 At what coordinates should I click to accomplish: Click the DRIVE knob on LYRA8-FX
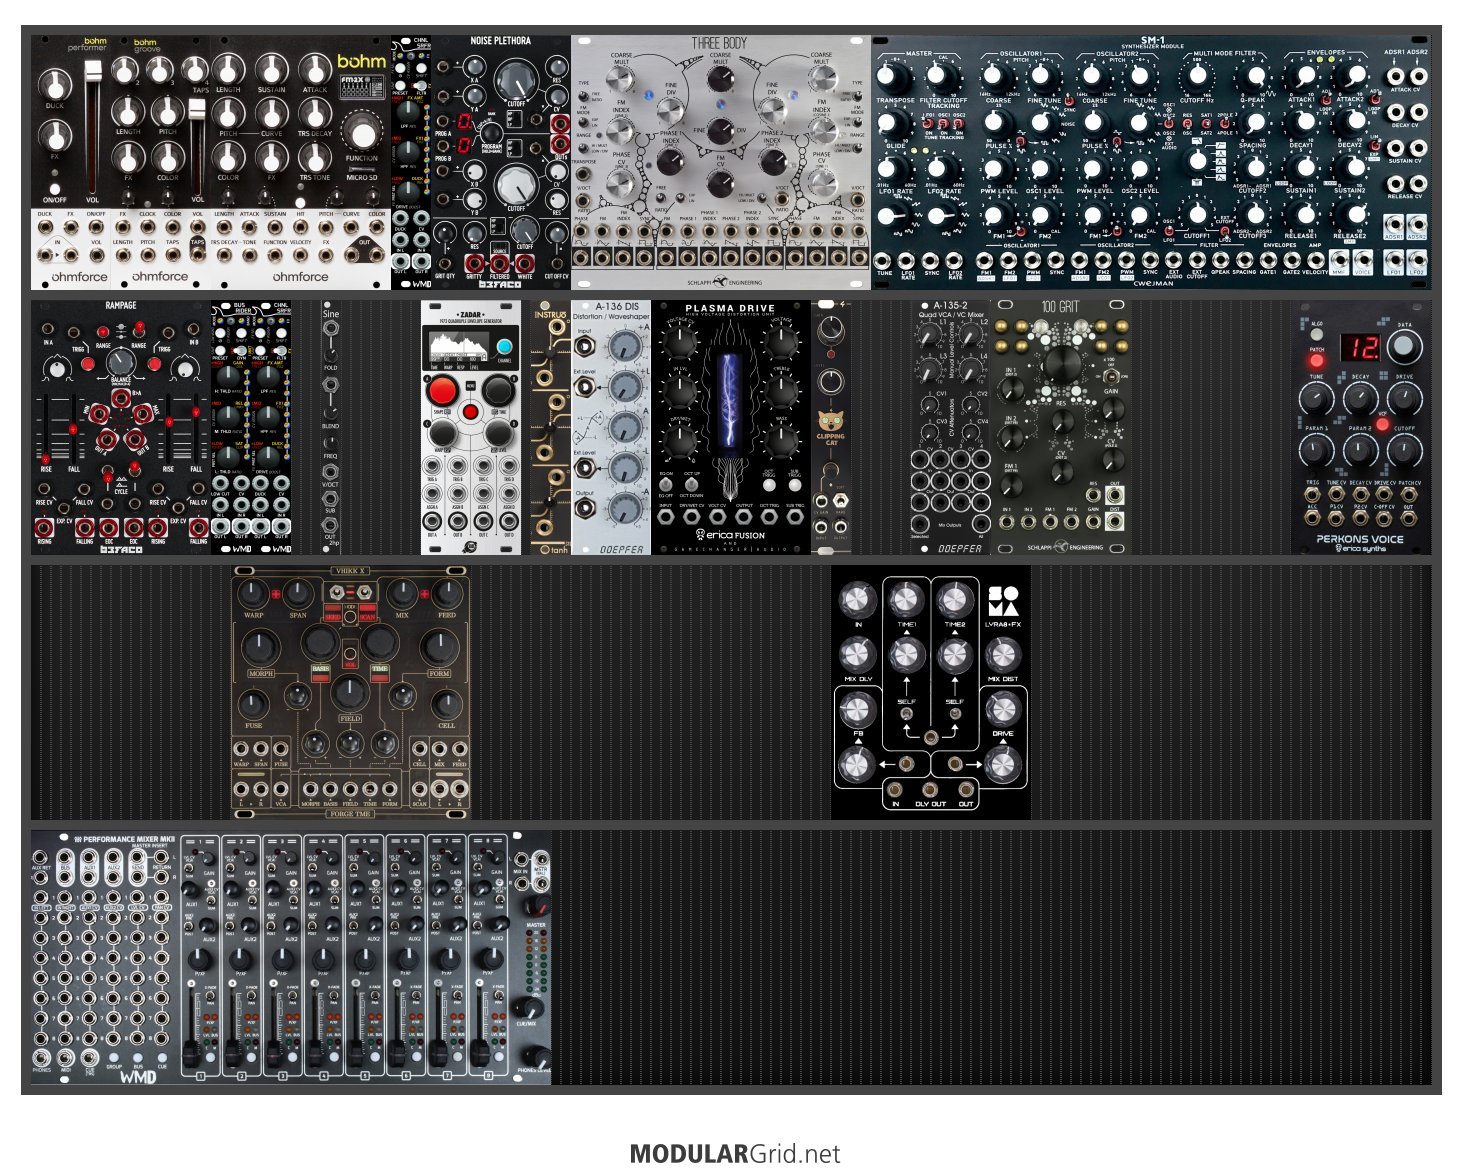pyautogui.click(x=1002, y=709)
